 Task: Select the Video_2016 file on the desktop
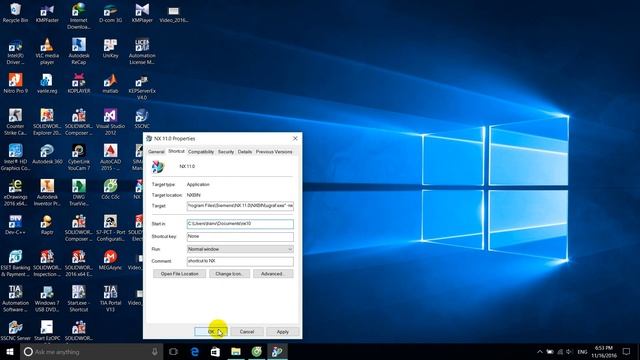tap(173, 13)
